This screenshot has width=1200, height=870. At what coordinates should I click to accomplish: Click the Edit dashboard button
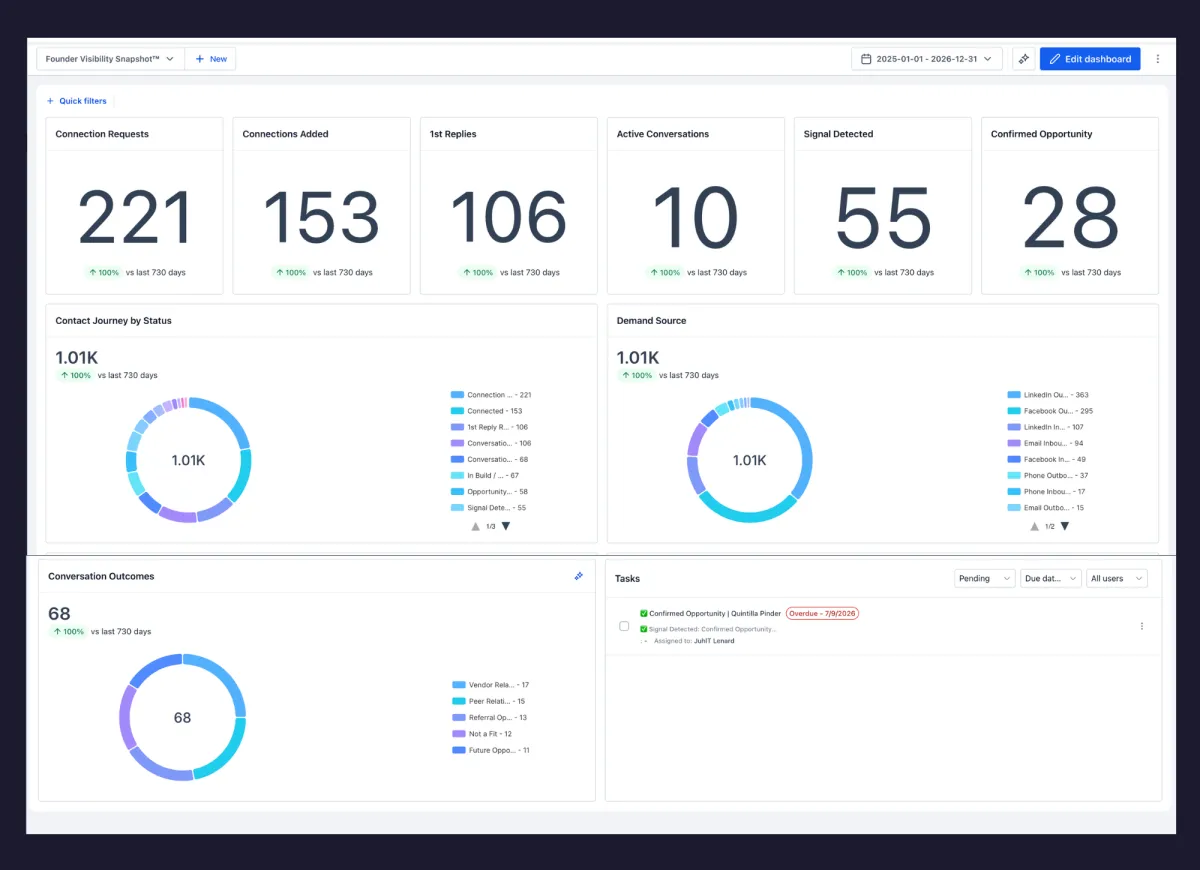[1090, 59]
